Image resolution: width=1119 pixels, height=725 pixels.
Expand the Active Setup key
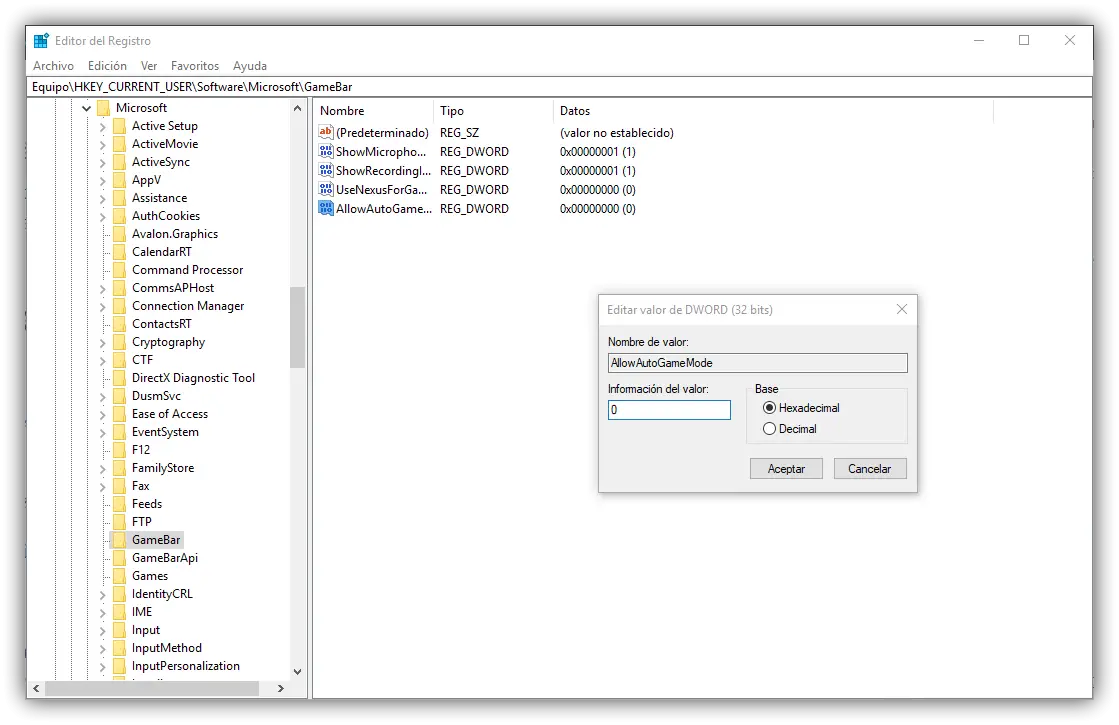pyautogui.click(x=102, y=126)
